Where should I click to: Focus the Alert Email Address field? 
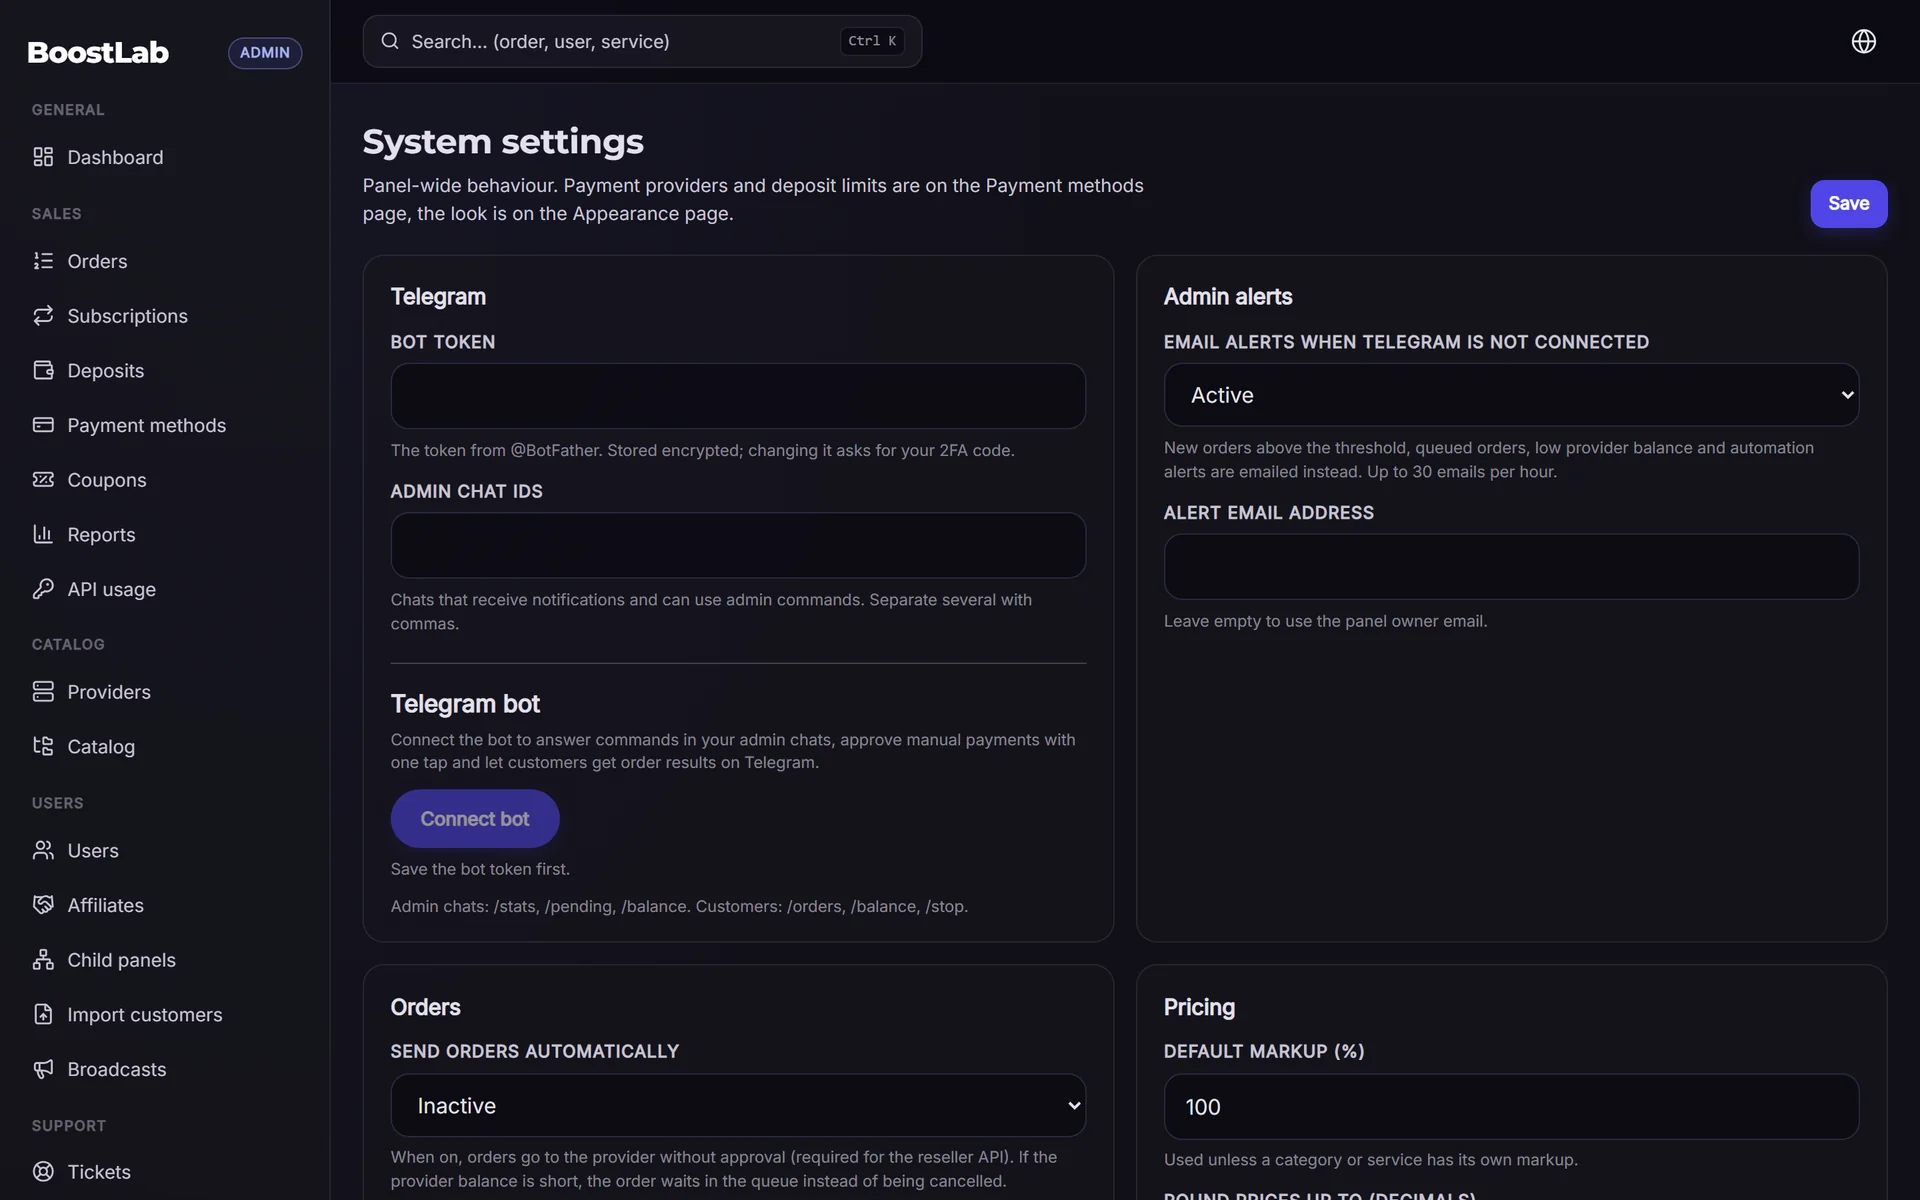click(1511, 567)
